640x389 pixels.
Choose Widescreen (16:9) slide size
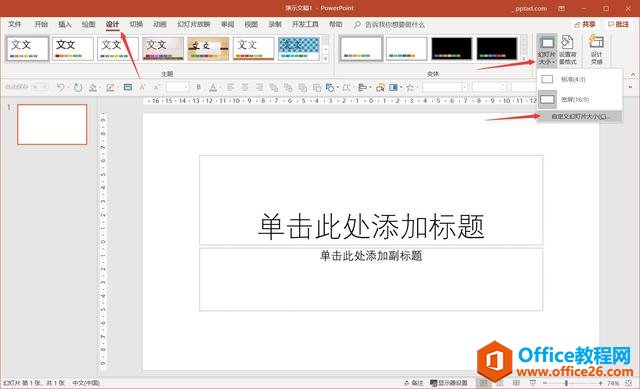tap(580, 99)
